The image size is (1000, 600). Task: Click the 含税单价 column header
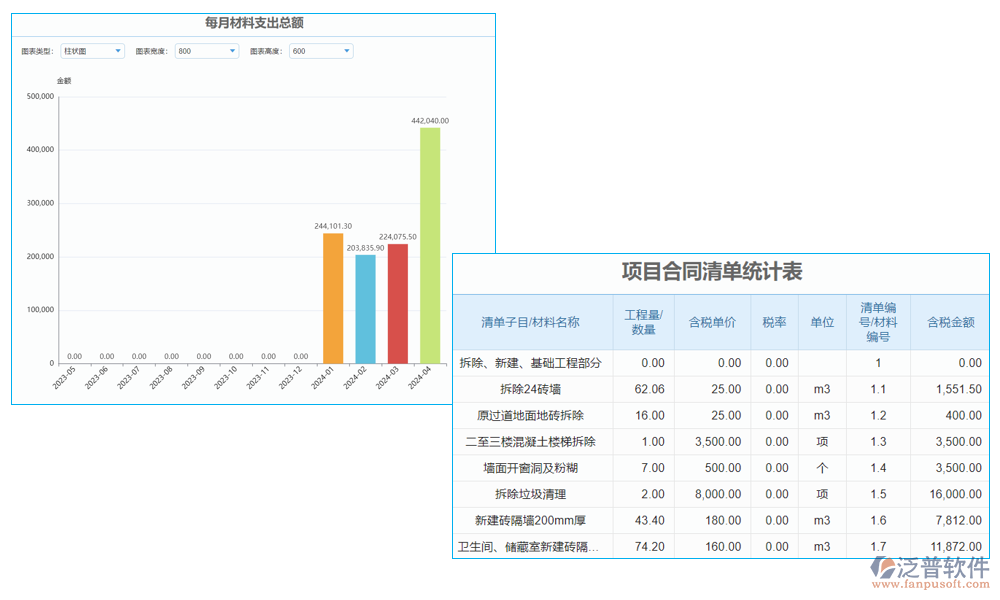(x=712, y=316)
